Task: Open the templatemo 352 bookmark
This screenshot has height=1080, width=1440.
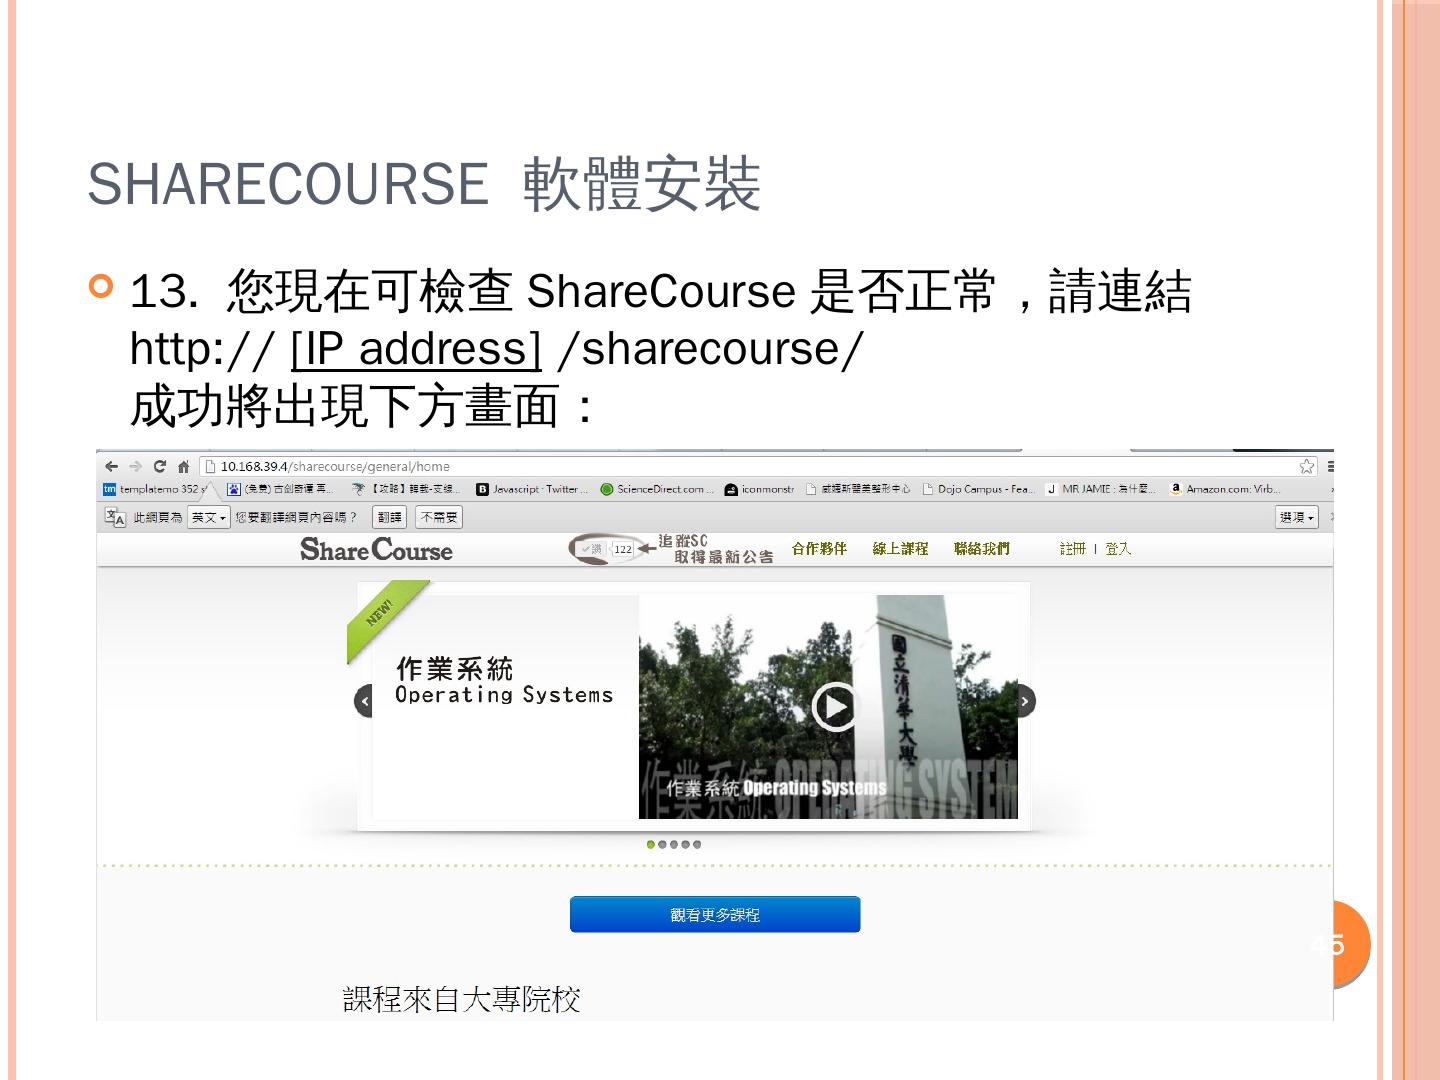Action: pyautogui.click(x=153, y=489)
